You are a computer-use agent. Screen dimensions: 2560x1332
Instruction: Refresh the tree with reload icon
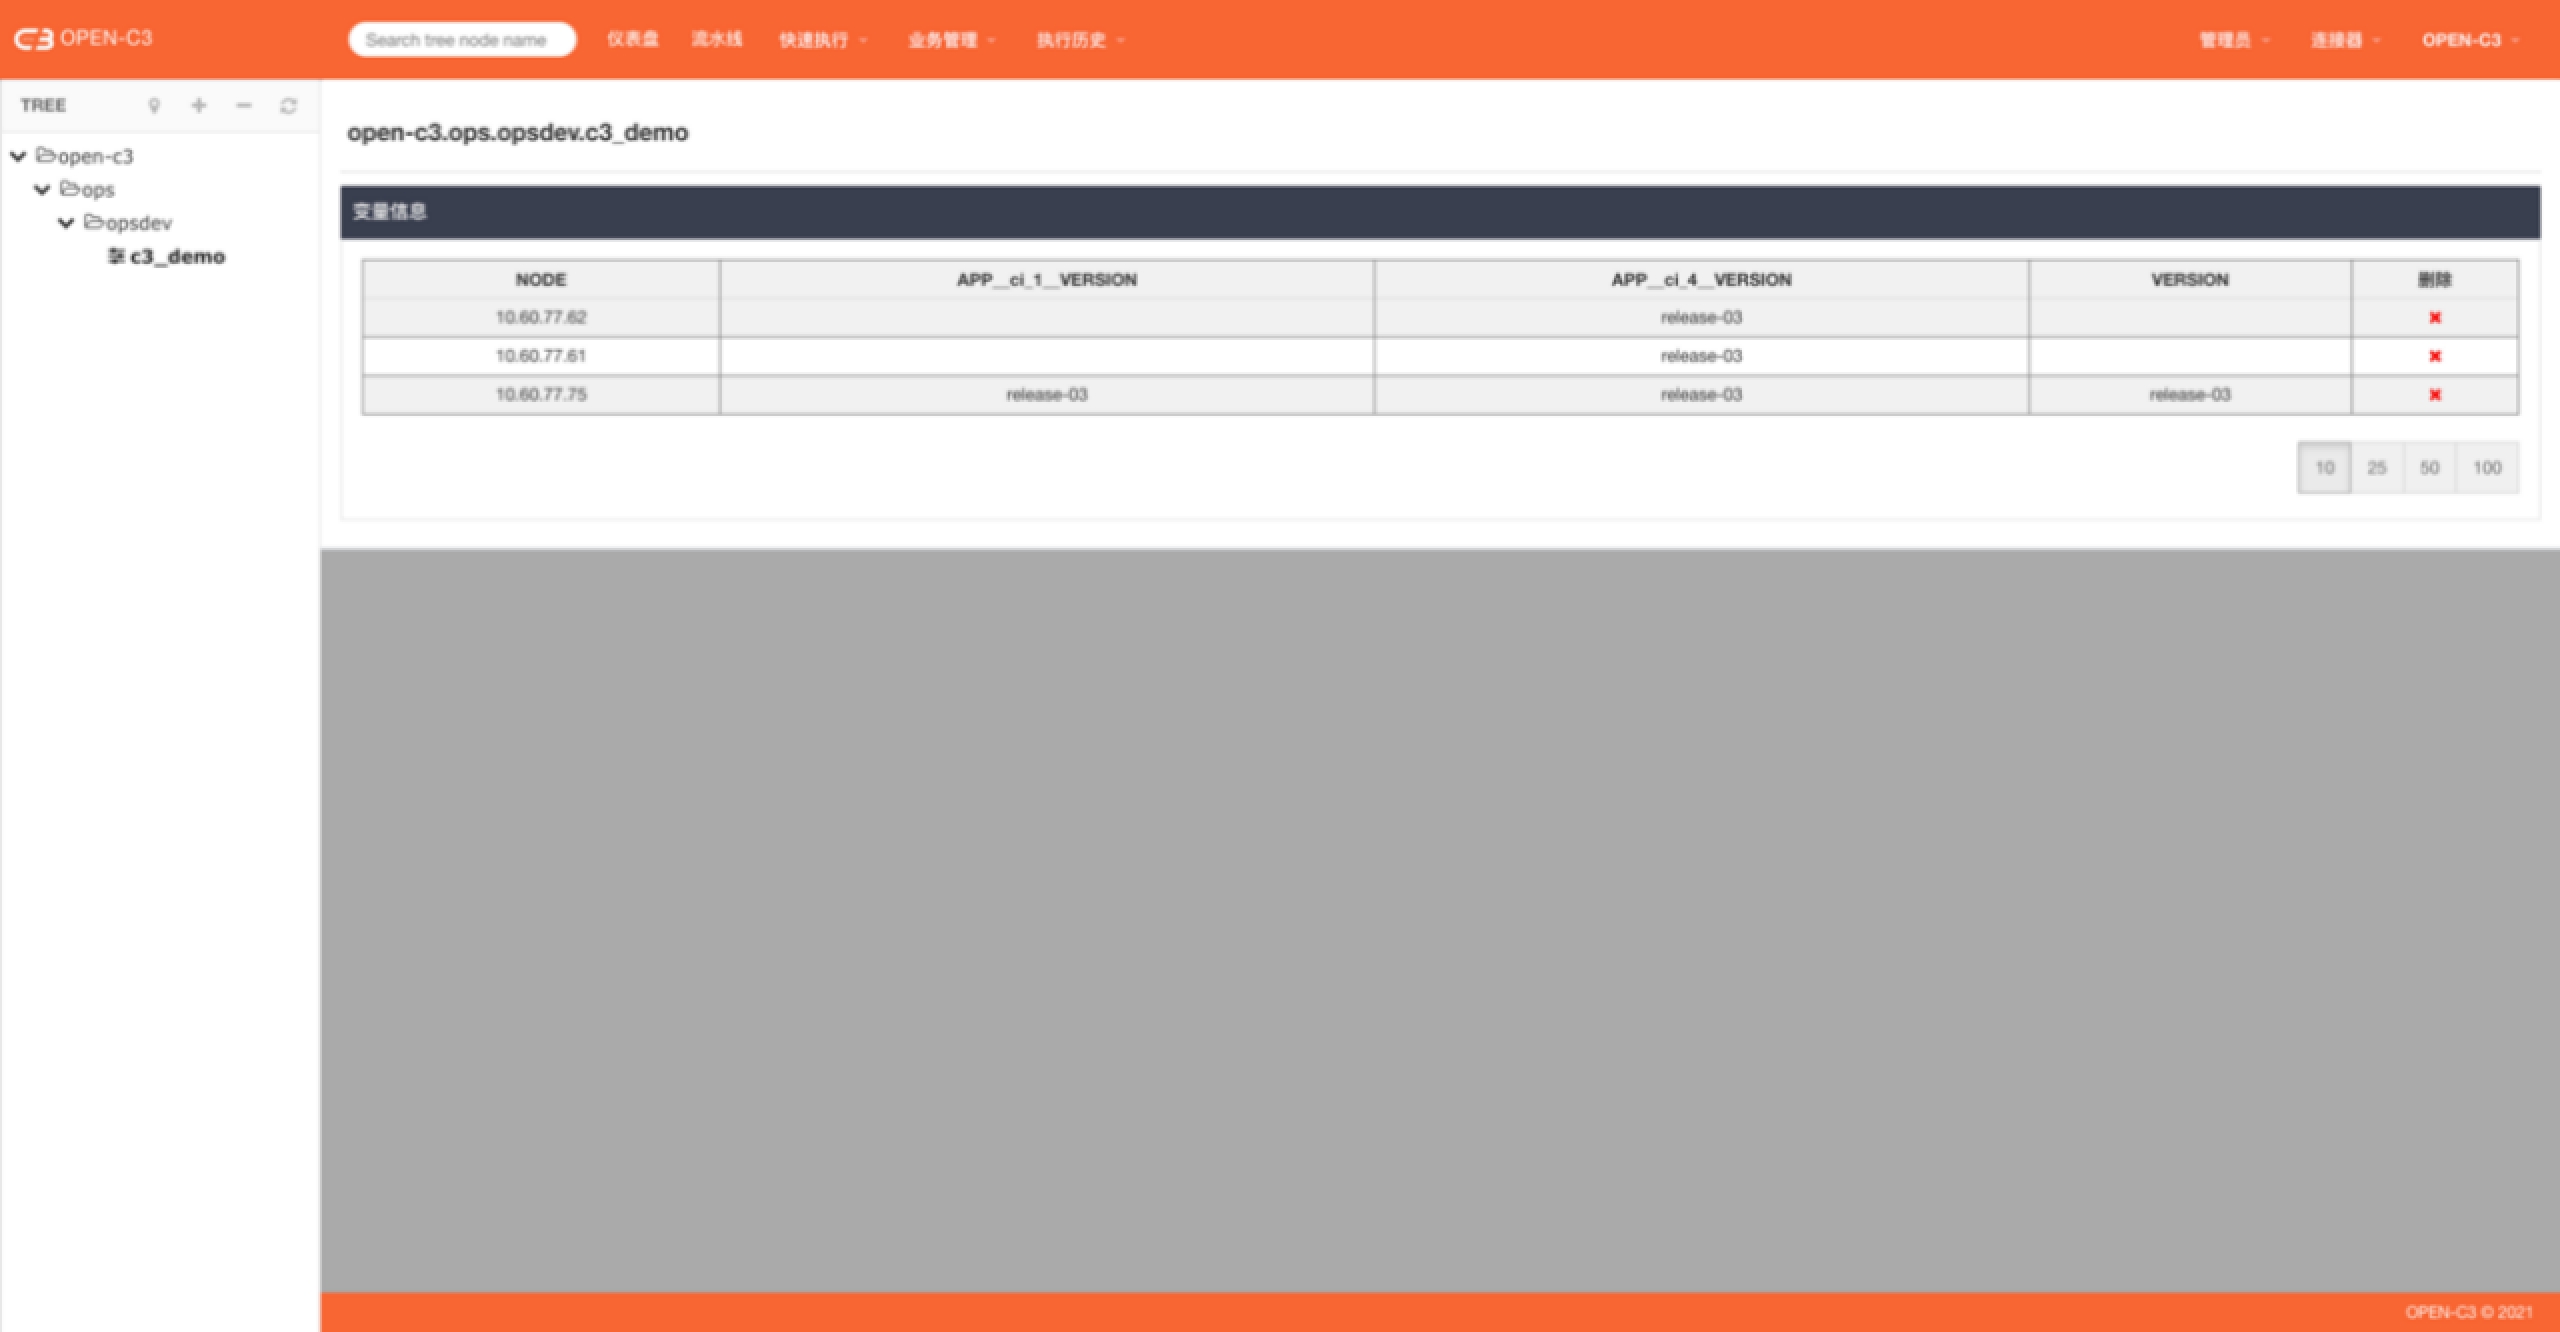click(x=289, y=106)
